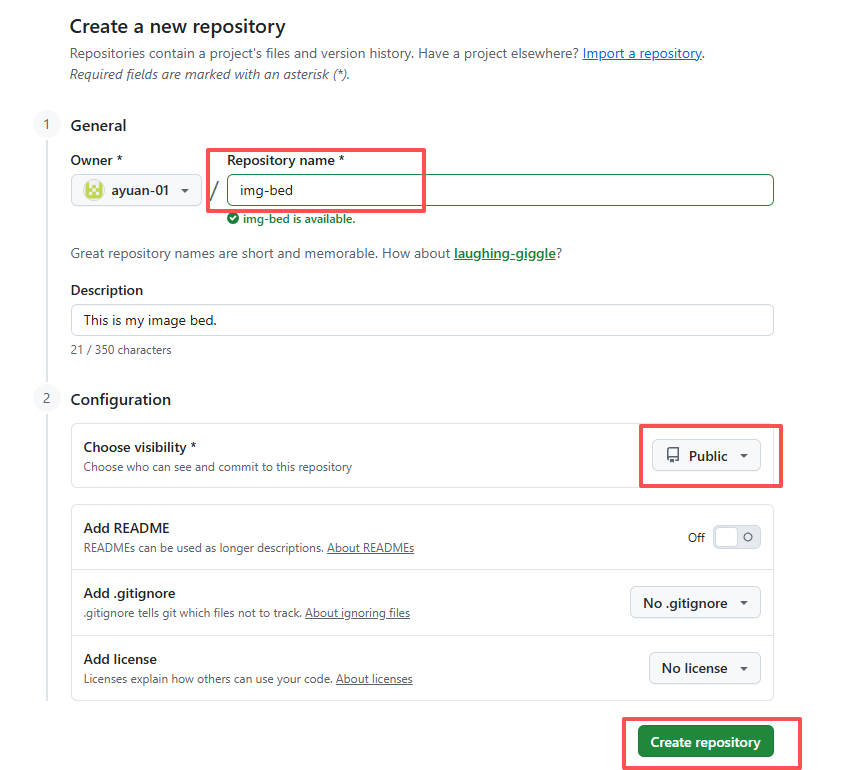This screenshot has height=770, width=842.
Task: Focus the Repository name input field
Action: (500, 190)
